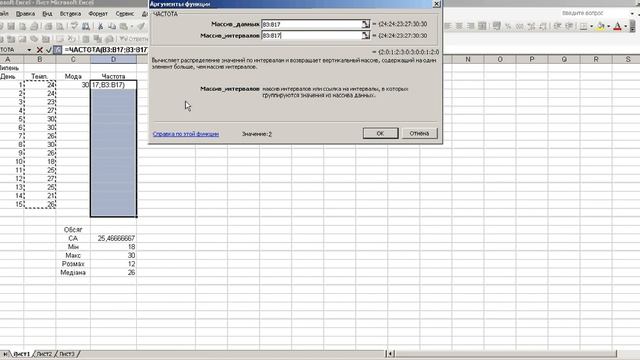Click the fx Insert Function button
640x360 pixels.
tap(58, 50)
